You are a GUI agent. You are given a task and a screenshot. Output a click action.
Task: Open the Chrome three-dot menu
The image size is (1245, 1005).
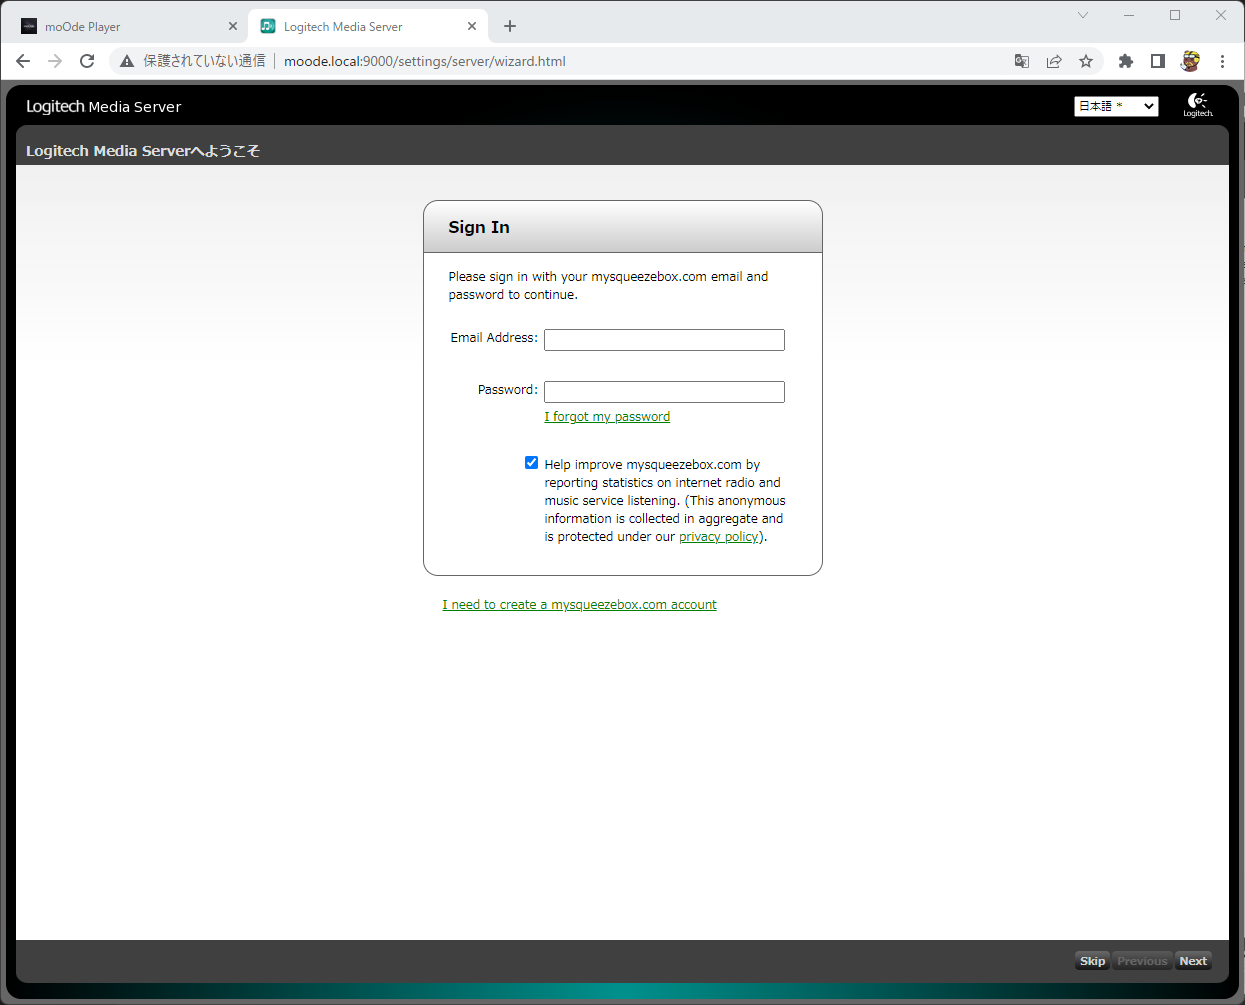pos(1222,61)
